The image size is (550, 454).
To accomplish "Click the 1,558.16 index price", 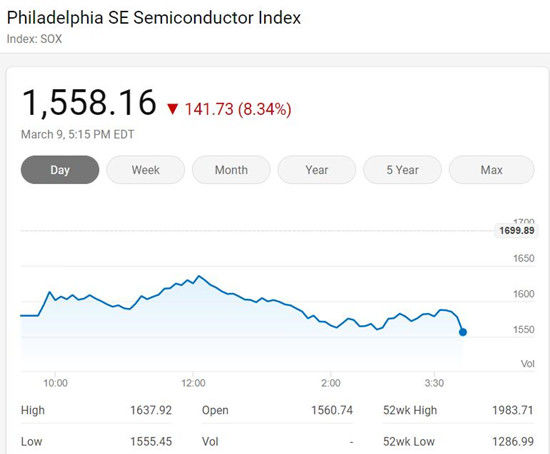I will 89,102.
